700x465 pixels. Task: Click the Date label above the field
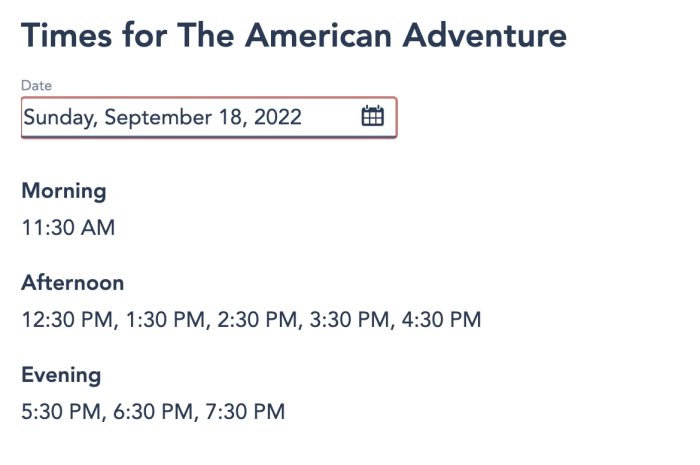(x=37, y=85)
